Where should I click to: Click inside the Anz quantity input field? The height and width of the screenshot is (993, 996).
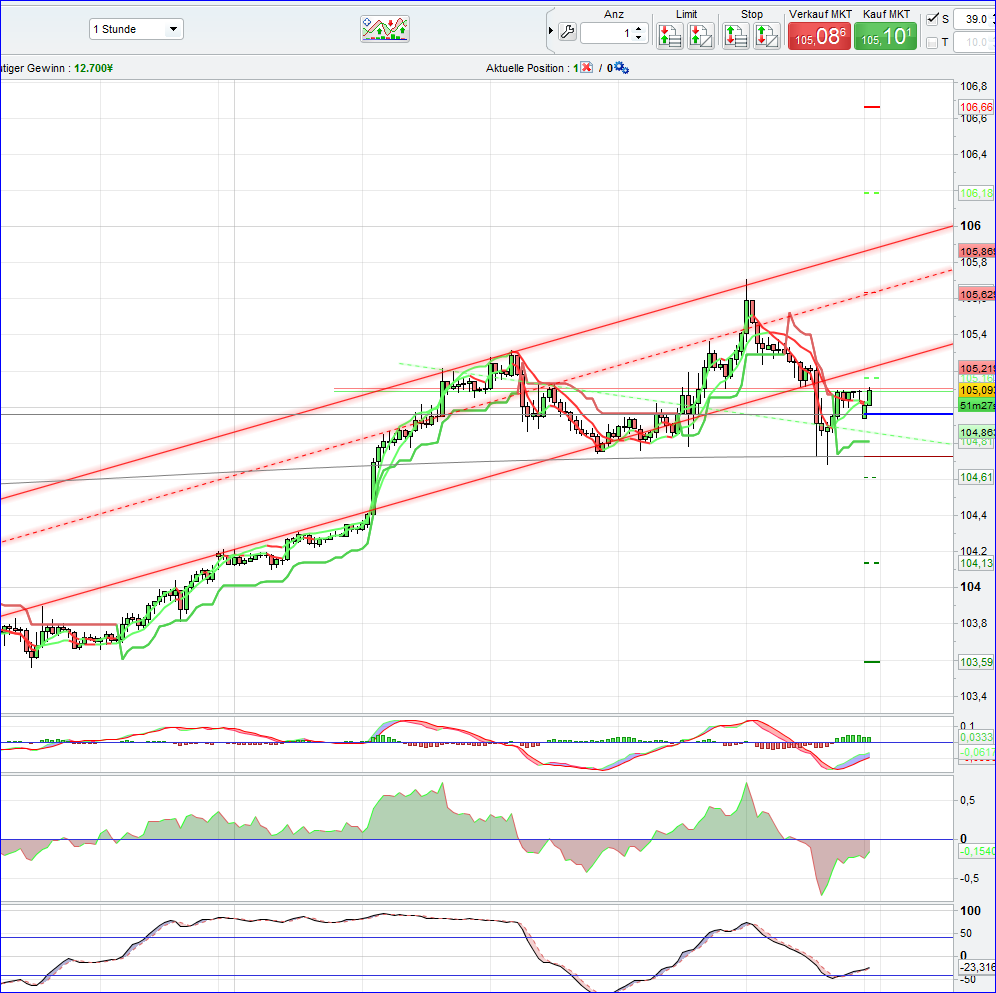point(610,33)
